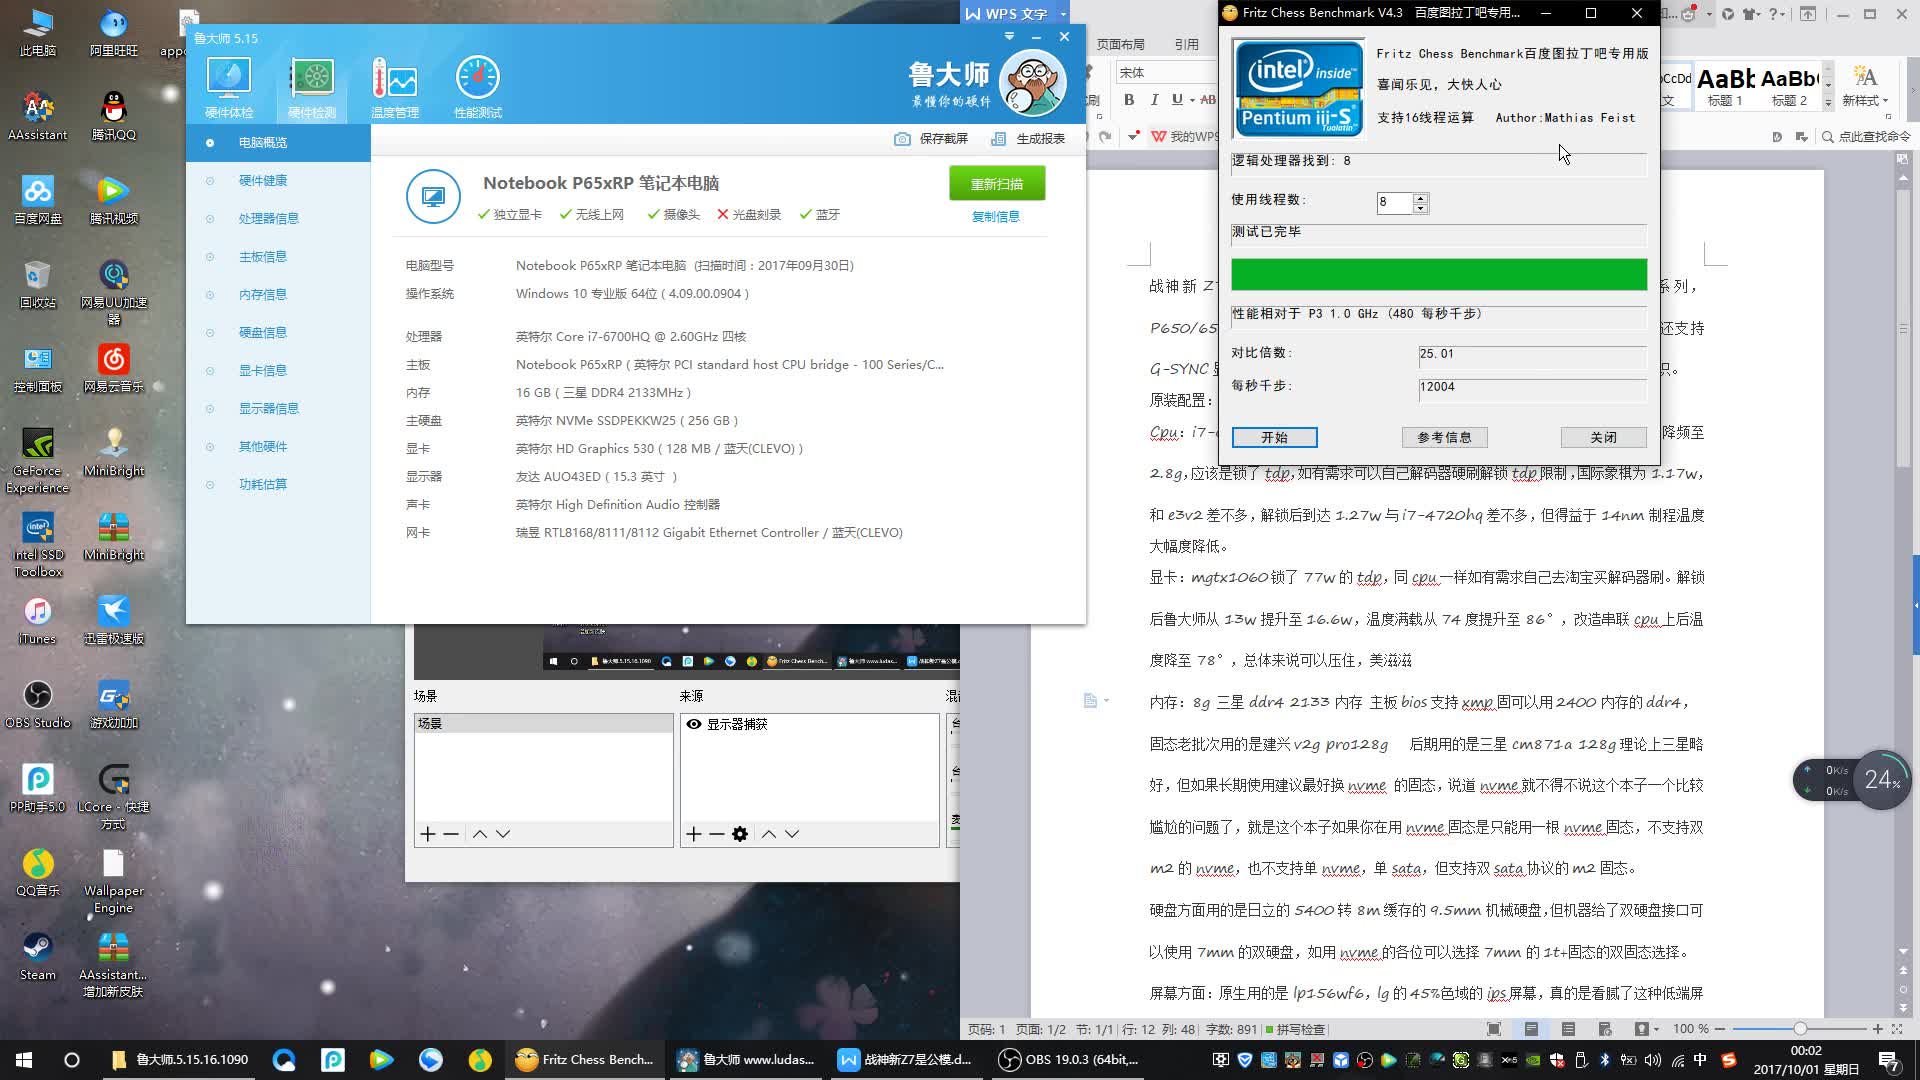This screenshot has height=1080, width=1920.
Task: Expand WPS styles gallery arrow
Action: (x=1828, y=103)
